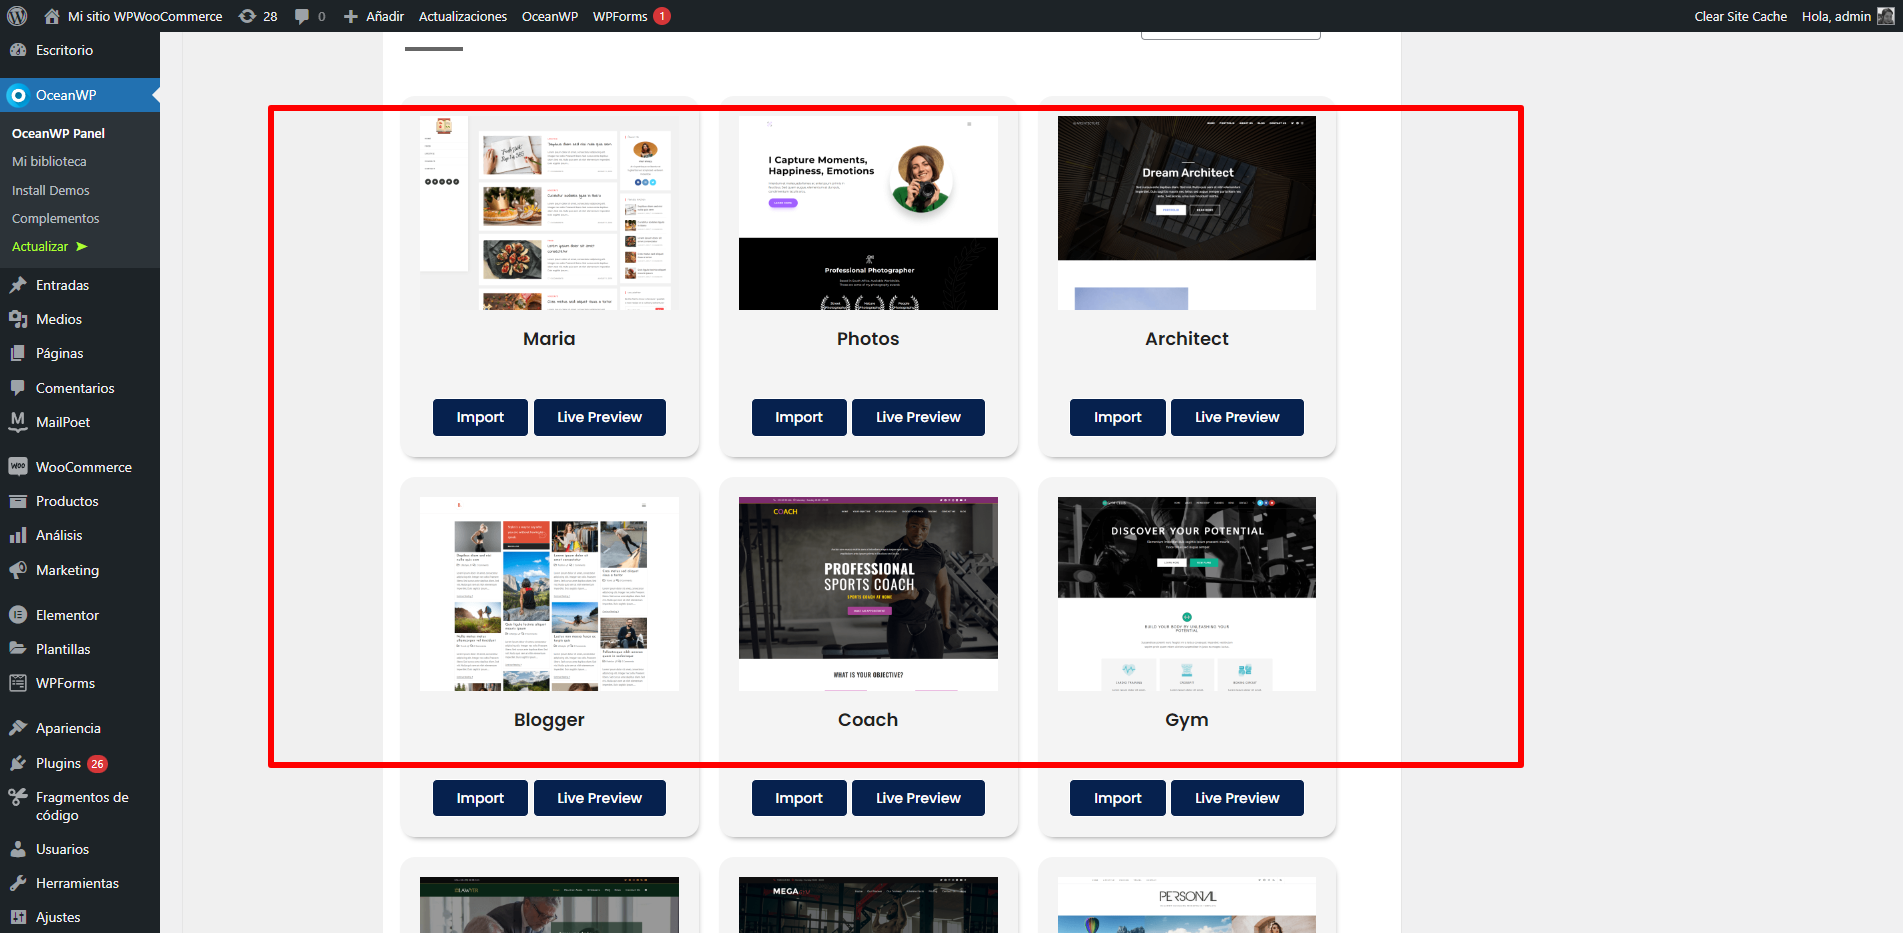Live Preview the Photos demo
Image resolution: width=1903 pixels, height=933 pixels.
[x=918, y=417]
